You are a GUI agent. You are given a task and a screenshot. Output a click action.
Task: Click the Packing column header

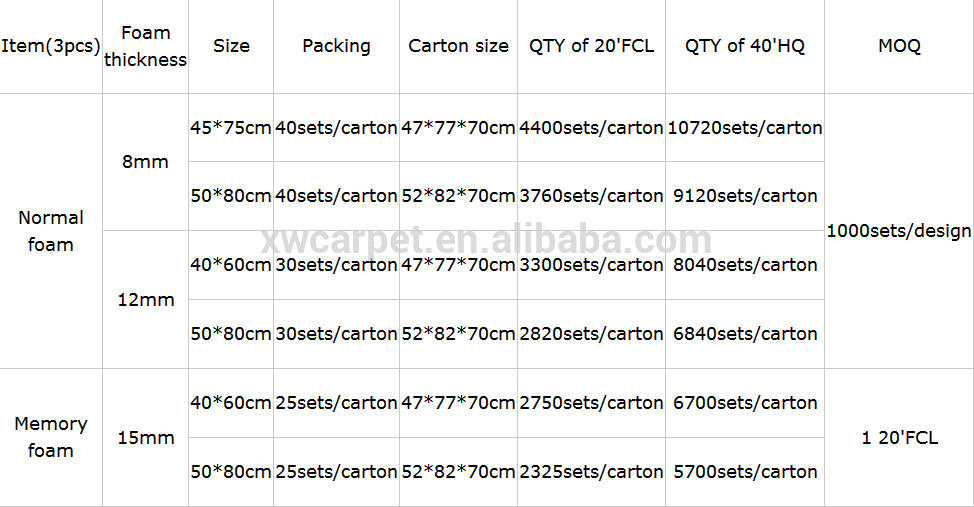pyautogui.click(x=336, y=46)
